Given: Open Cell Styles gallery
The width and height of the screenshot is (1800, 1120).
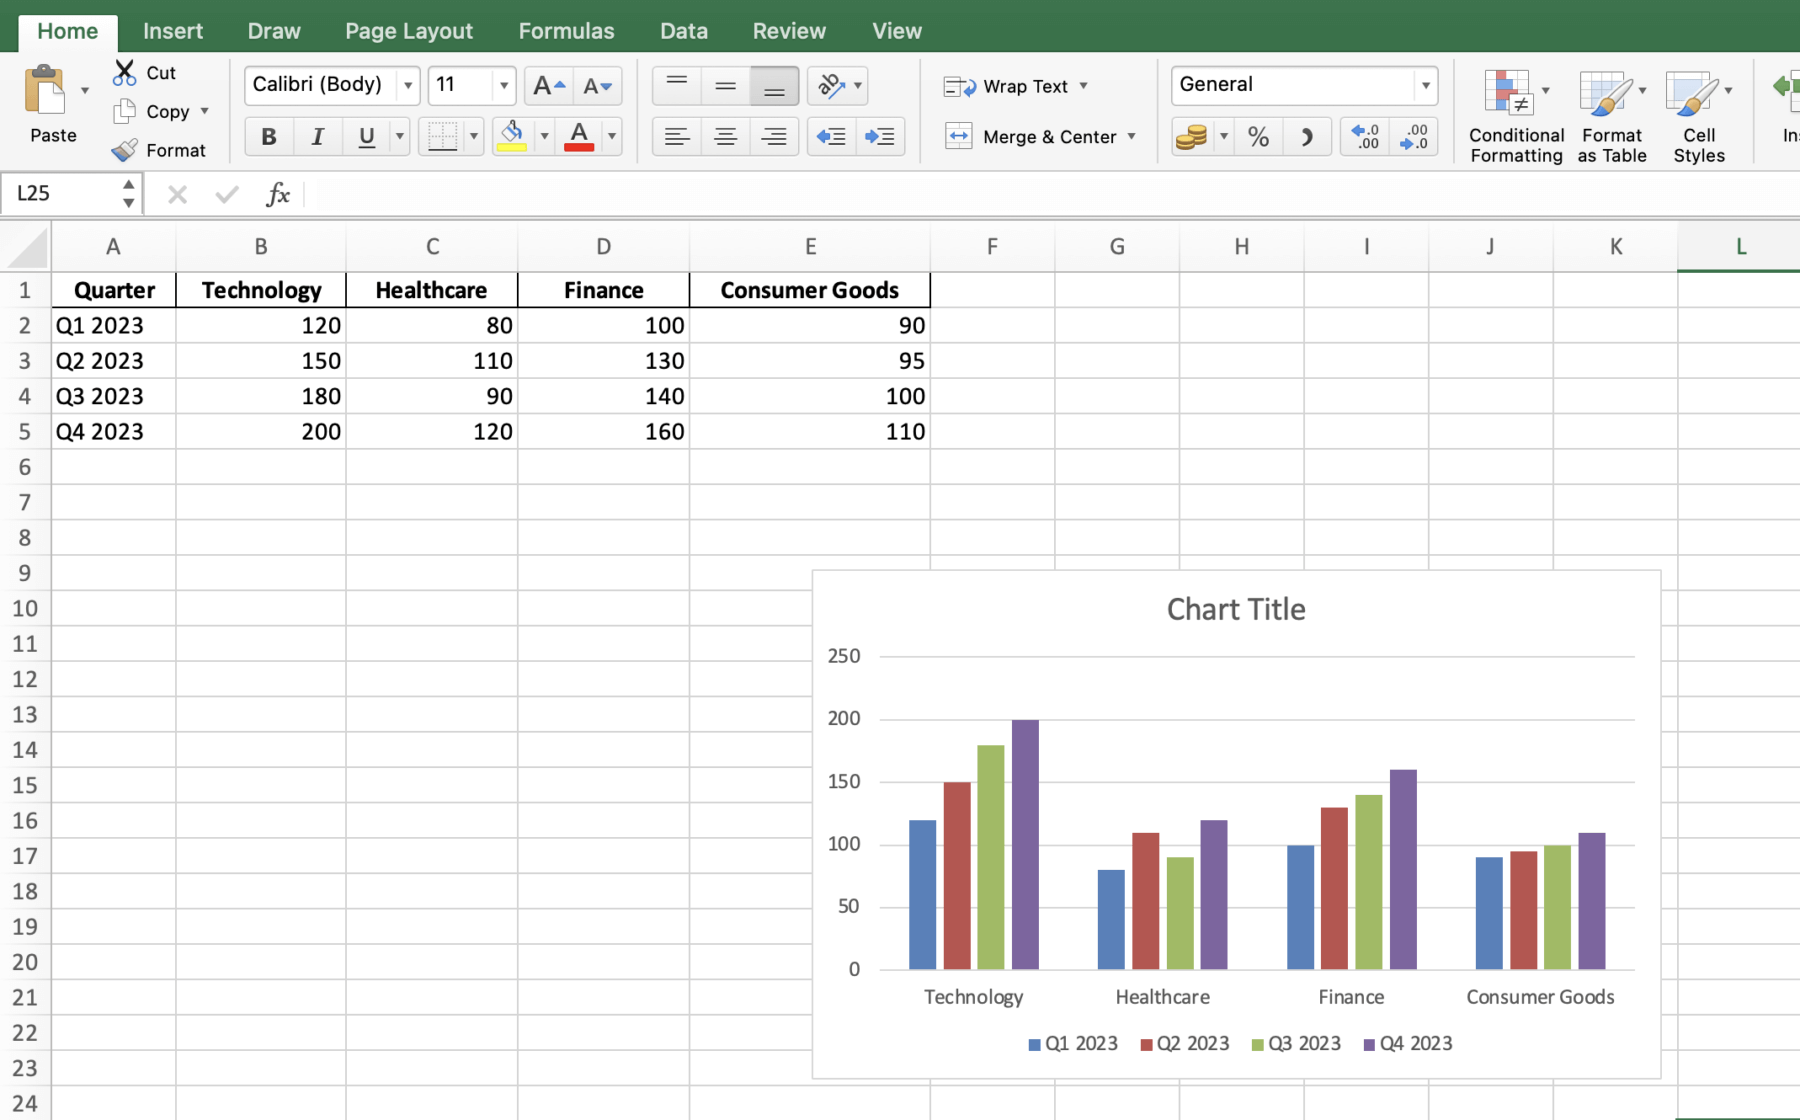Looking at the screenshot, I should coord(1698,116).
